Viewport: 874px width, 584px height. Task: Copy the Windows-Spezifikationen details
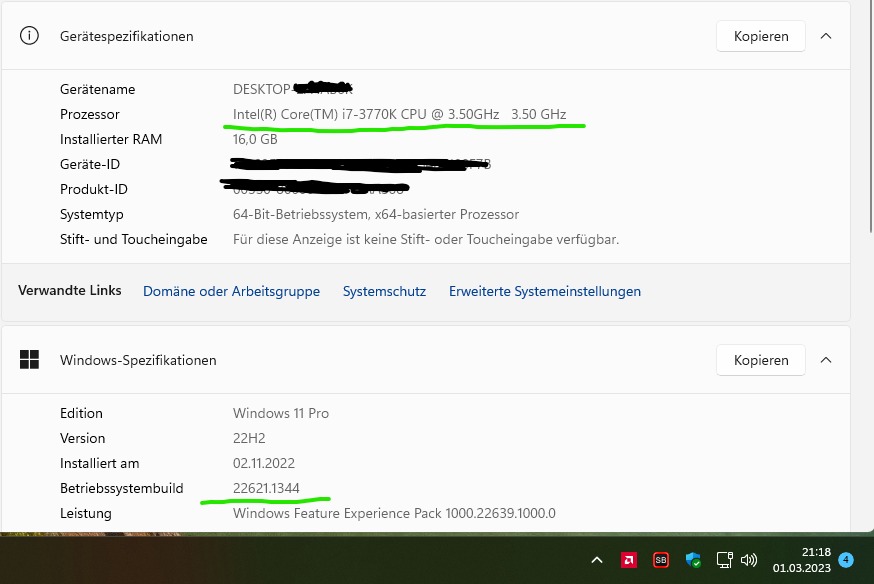coord(760,360)
